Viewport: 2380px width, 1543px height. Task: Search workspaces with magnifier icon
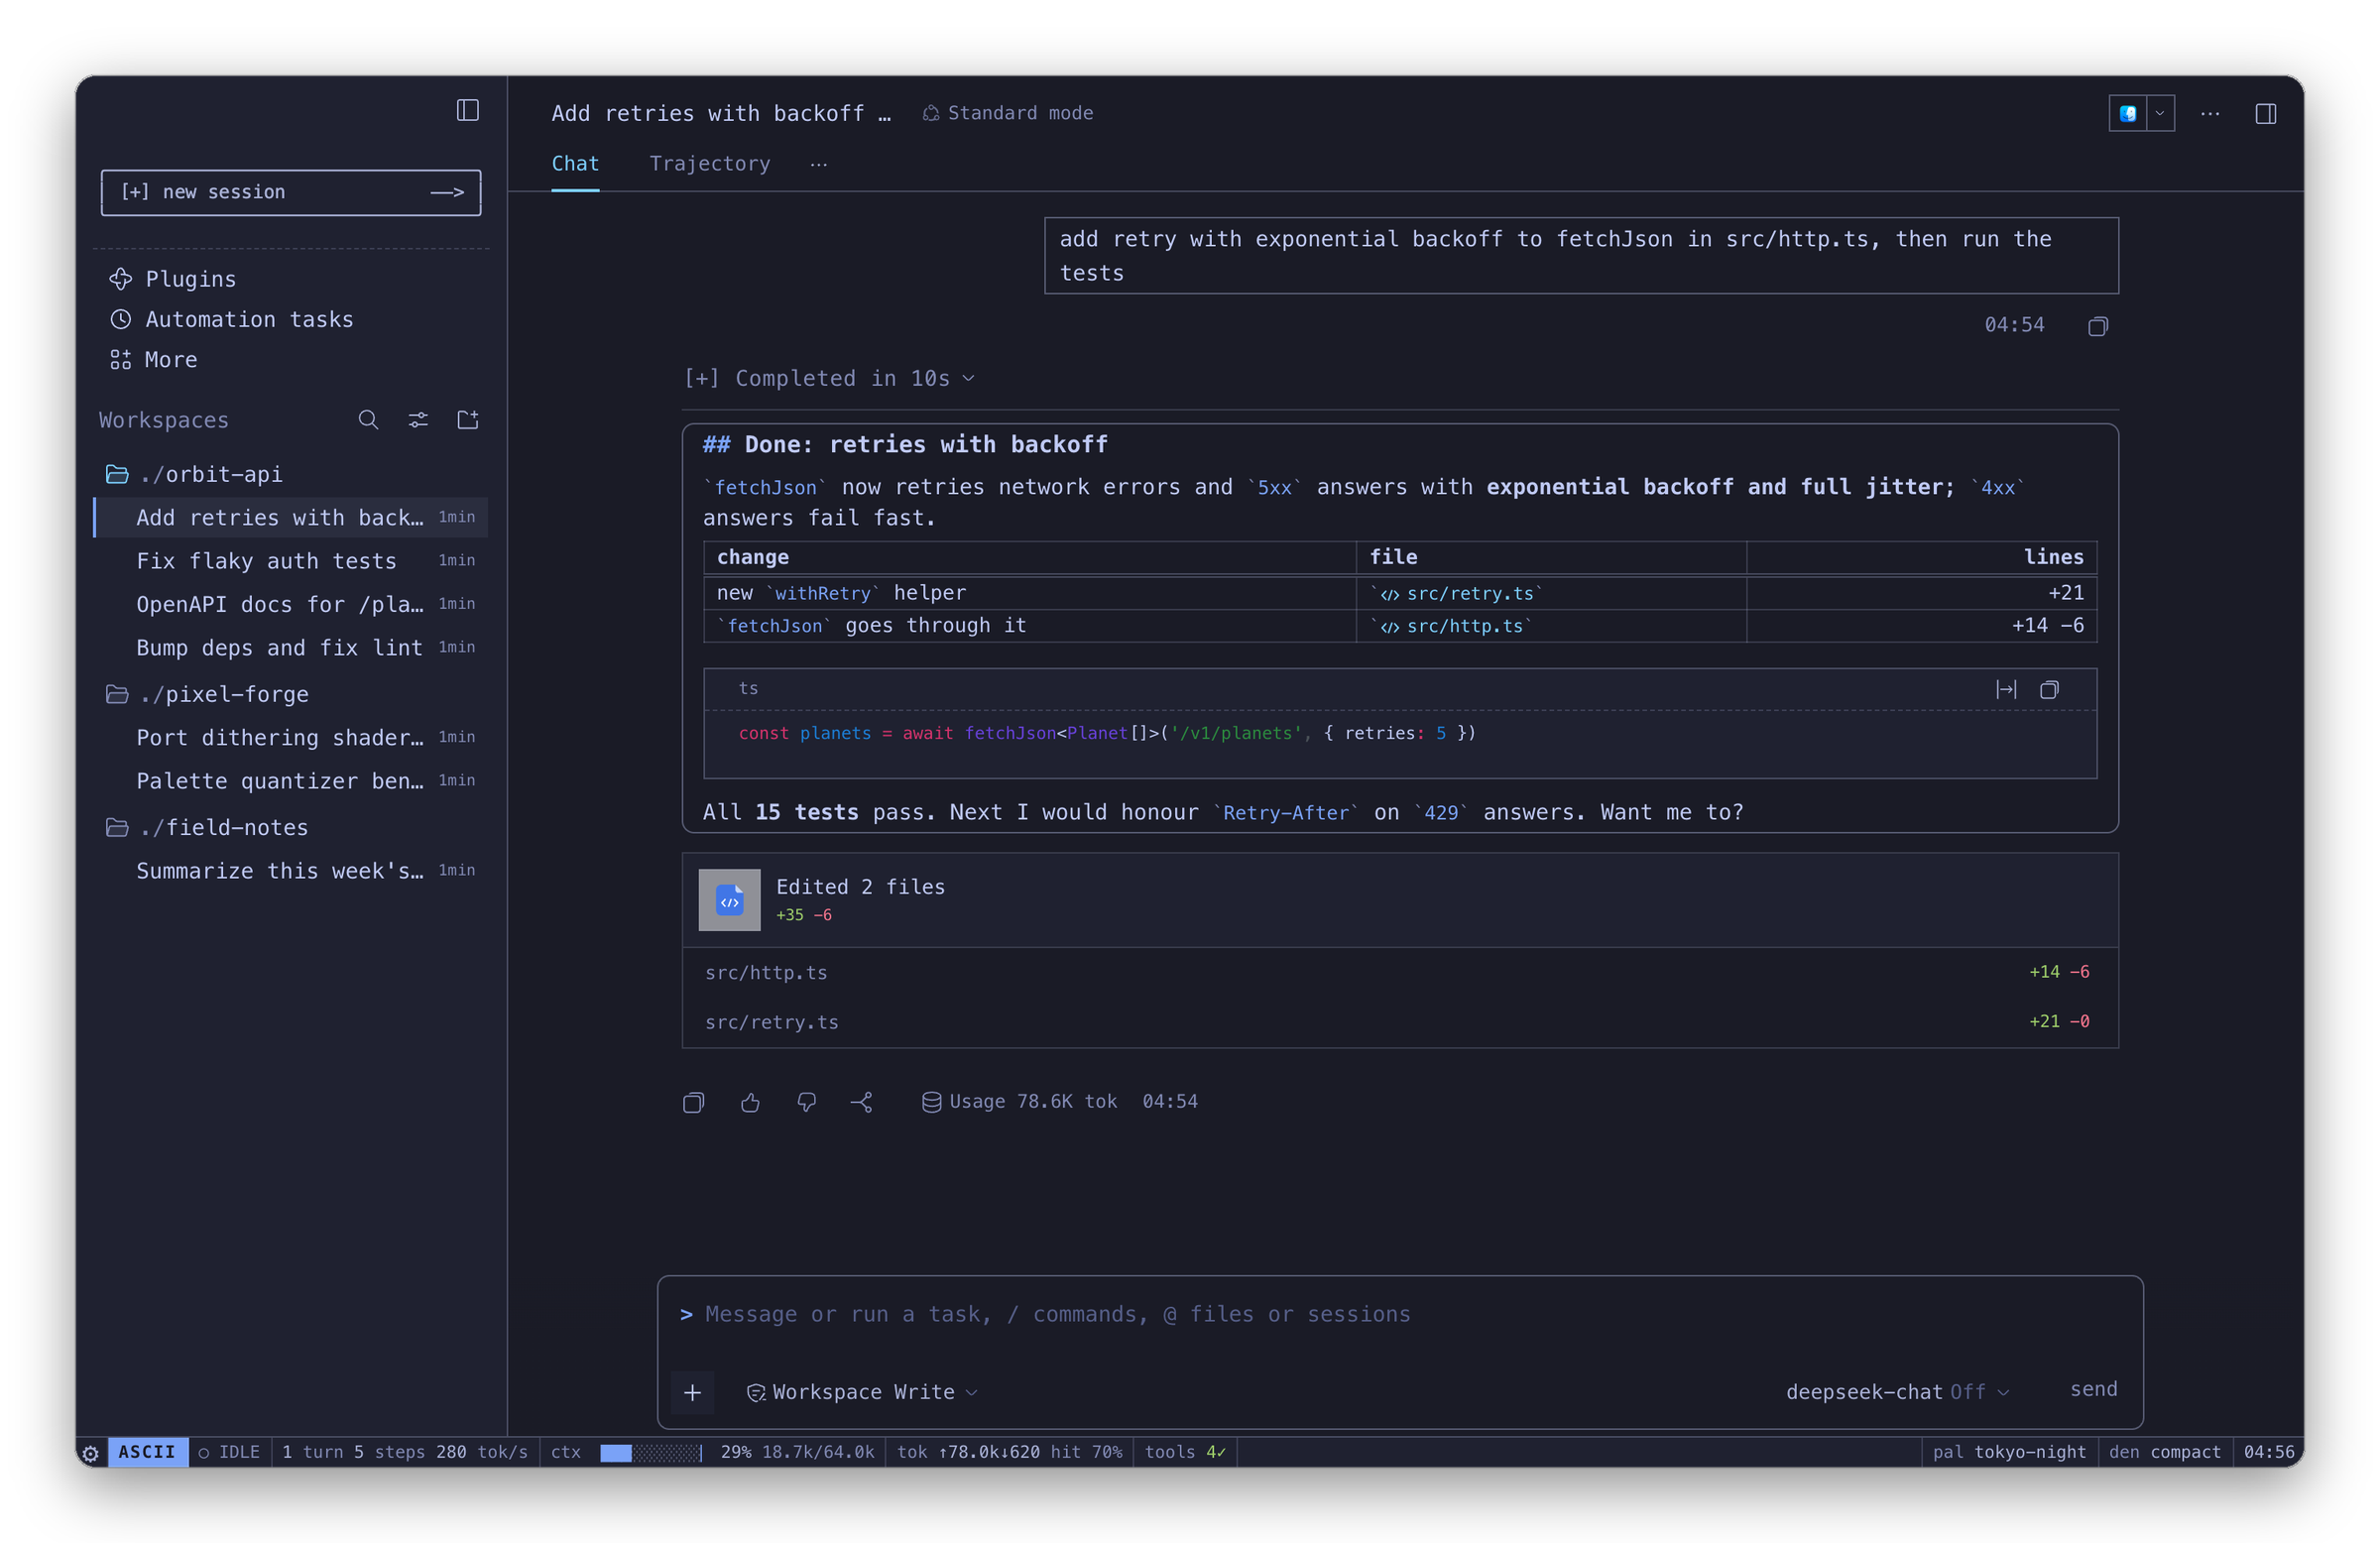point(368,420)
